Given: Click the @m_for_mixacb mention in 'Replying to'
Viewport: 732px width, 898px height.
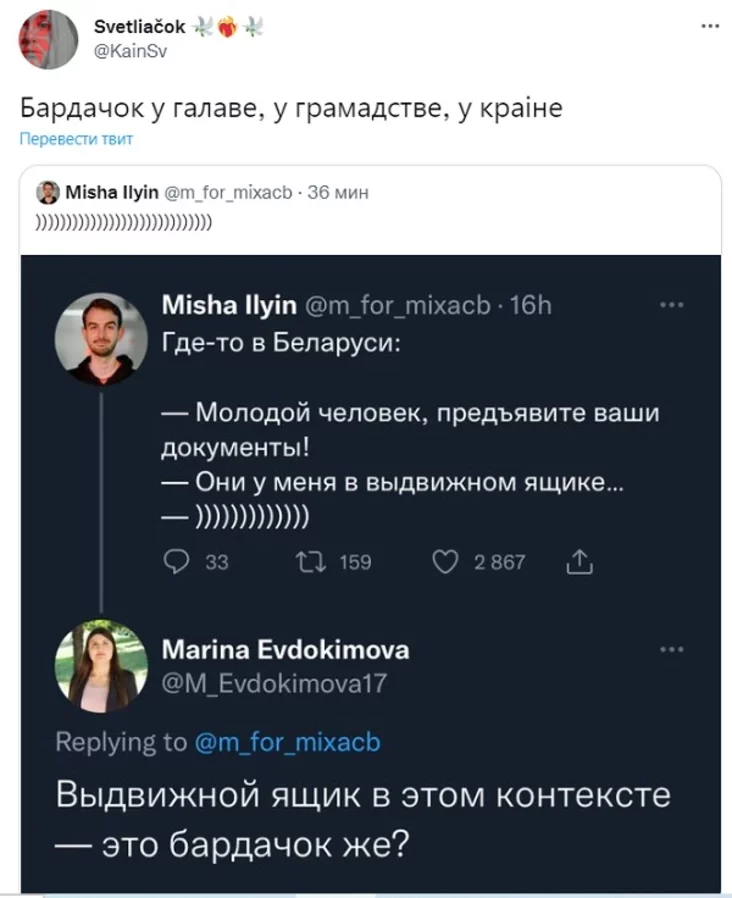Looking at the screenshot, I should (286, 742).
